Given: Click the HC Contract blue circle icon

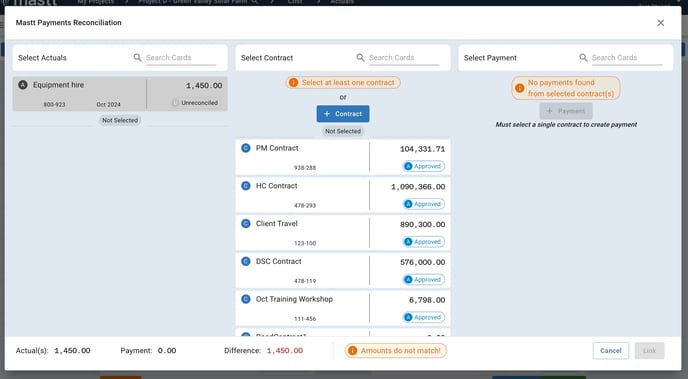Looking at the screenshot, I should tap(246, 186).
